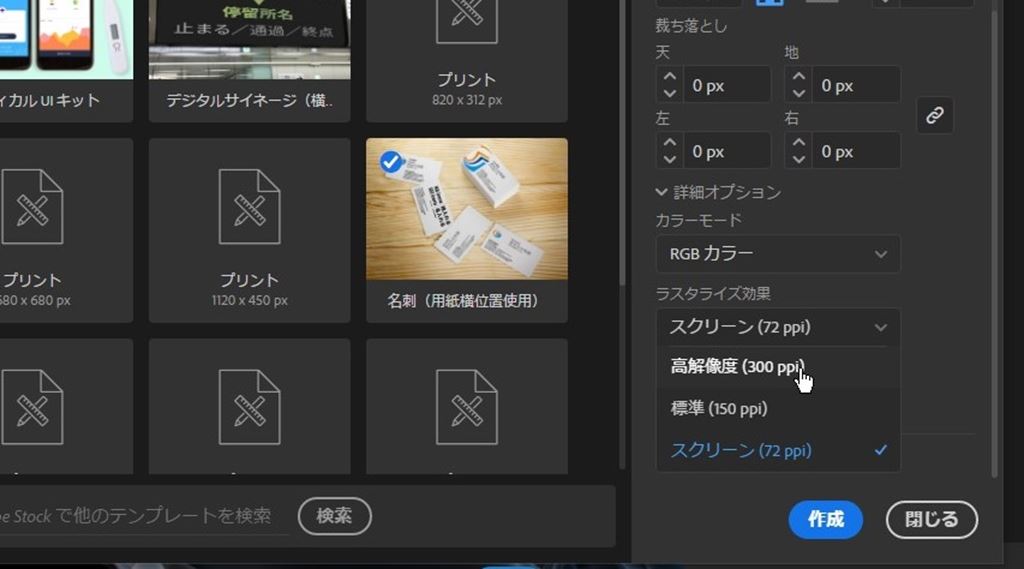Viewport: 1024px width, 569px height.
Task: Close the ラスタライズ効果 スクリーン (72 ppi) dropdown
Action: tap(778, 327)
